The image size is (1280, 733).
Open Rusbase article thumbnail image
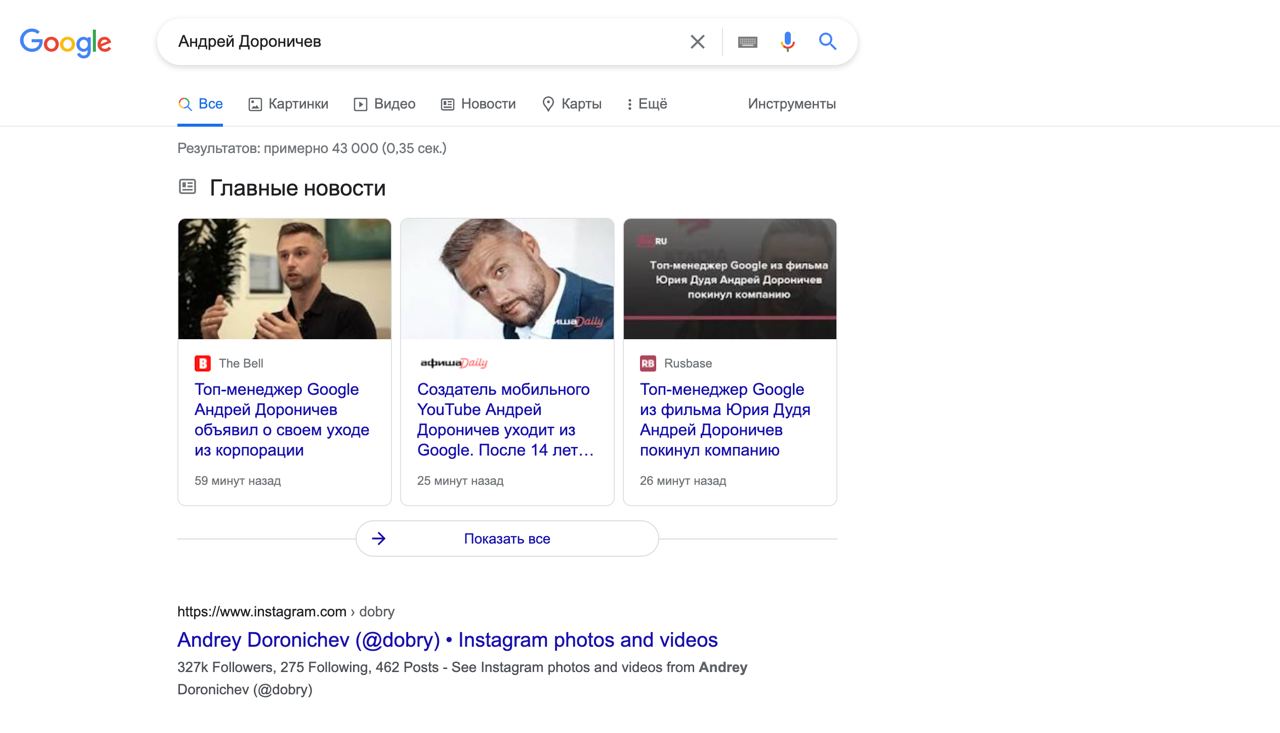pos(730,279)
